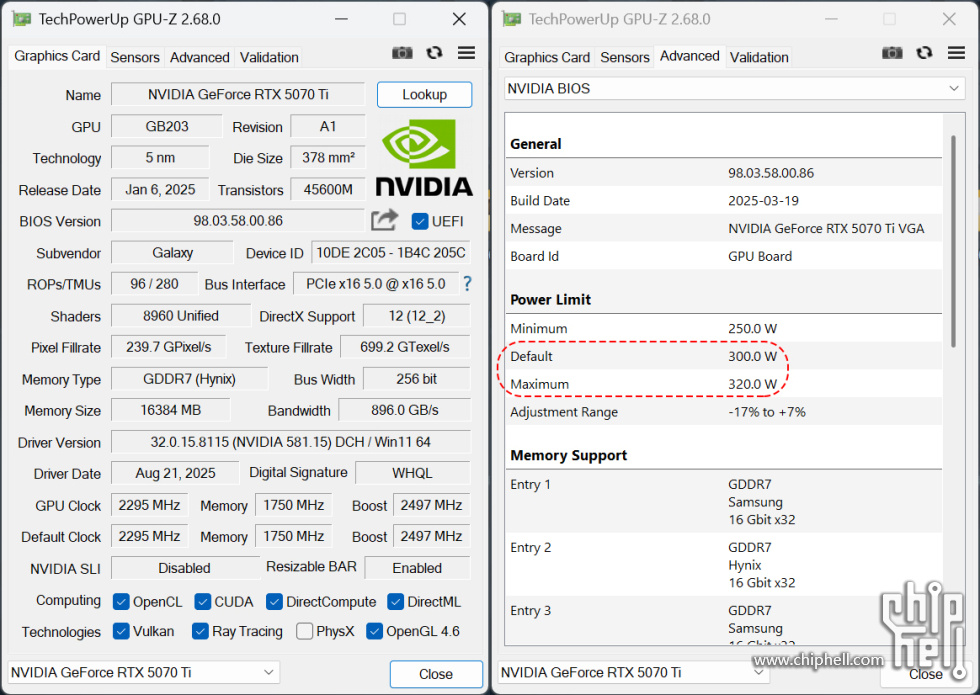Toggle the OpenCL checkbox
This screenshot has width=980, height=695.
tap(121, 601)
